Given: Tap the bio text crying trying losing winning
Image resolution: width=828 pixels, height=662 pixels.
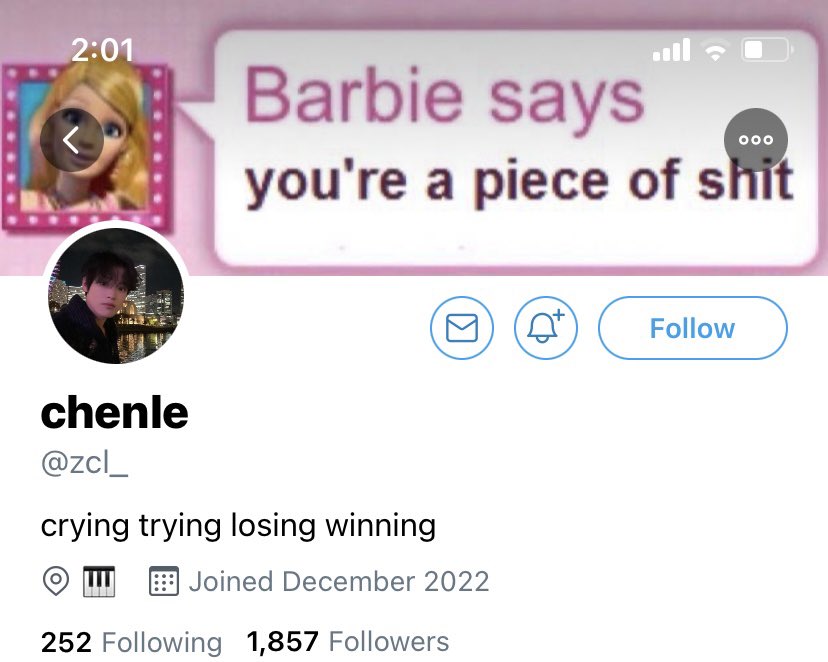Looking at the screenshot, I should [239, 526].
